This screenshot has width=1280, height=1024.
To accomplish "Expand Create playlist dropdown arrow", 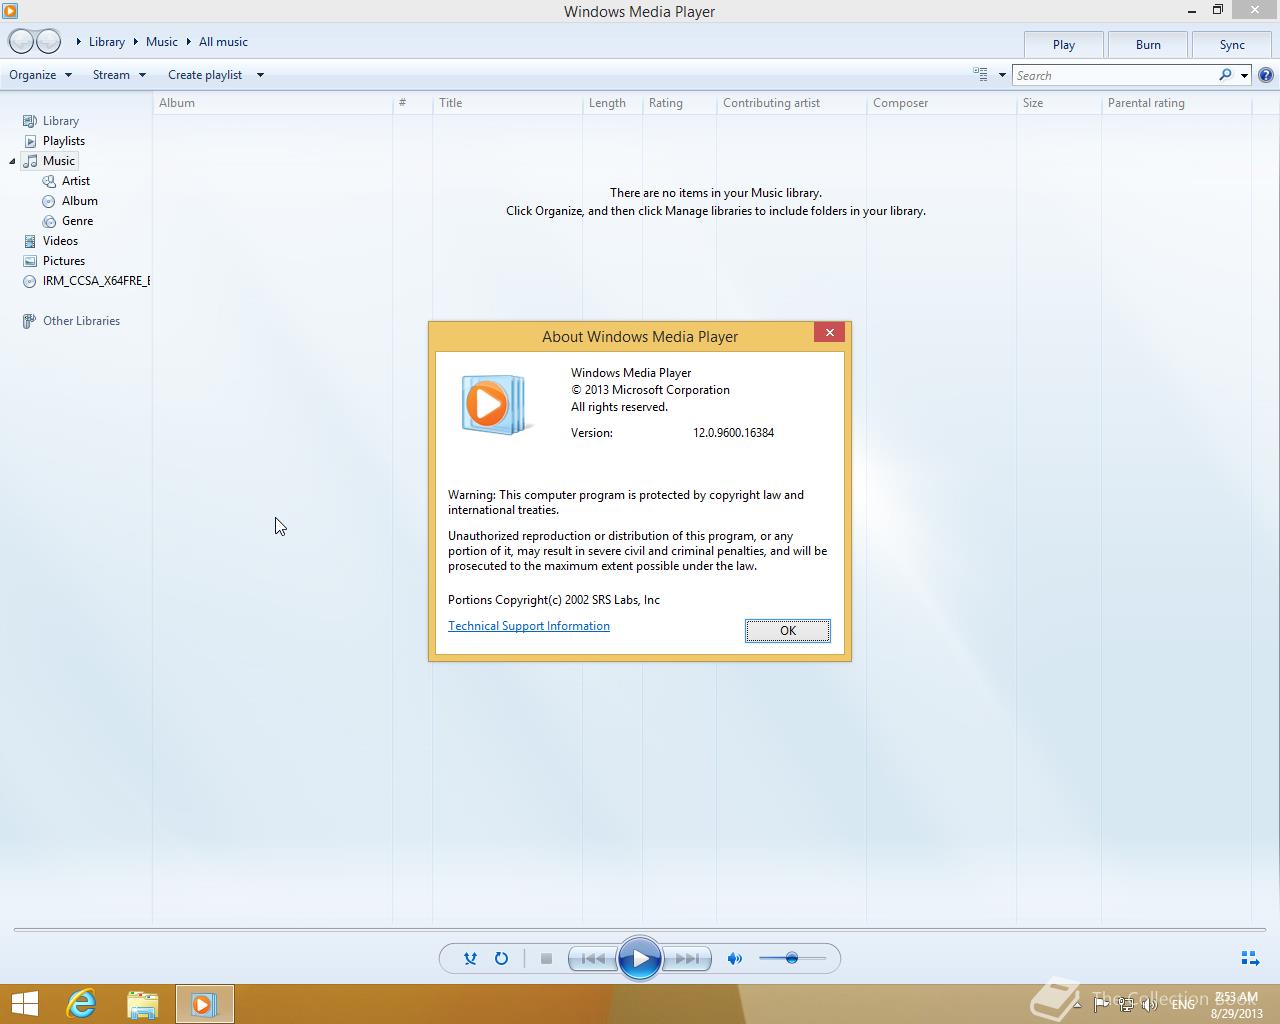I will [x=260, y=75].
